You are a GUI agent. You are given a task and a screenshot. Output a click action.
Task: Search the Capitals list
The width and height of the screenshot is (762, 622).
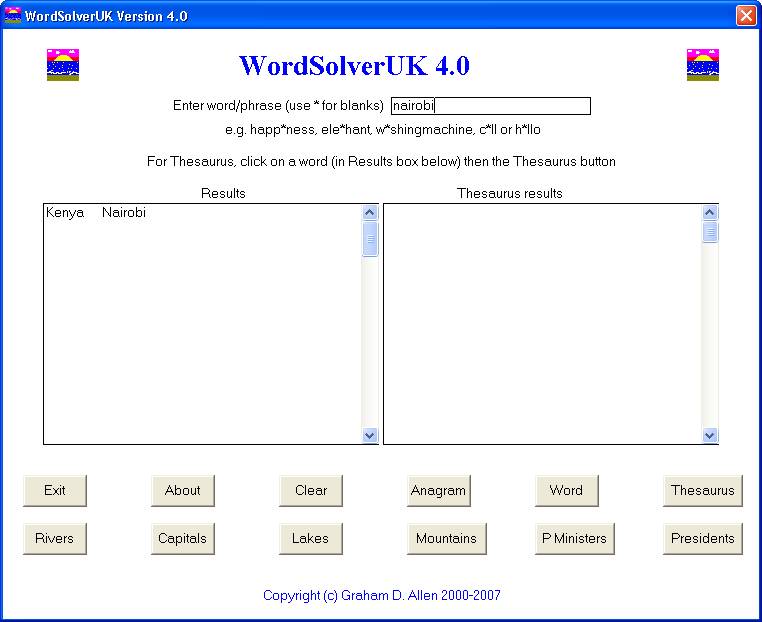[183, 538]
